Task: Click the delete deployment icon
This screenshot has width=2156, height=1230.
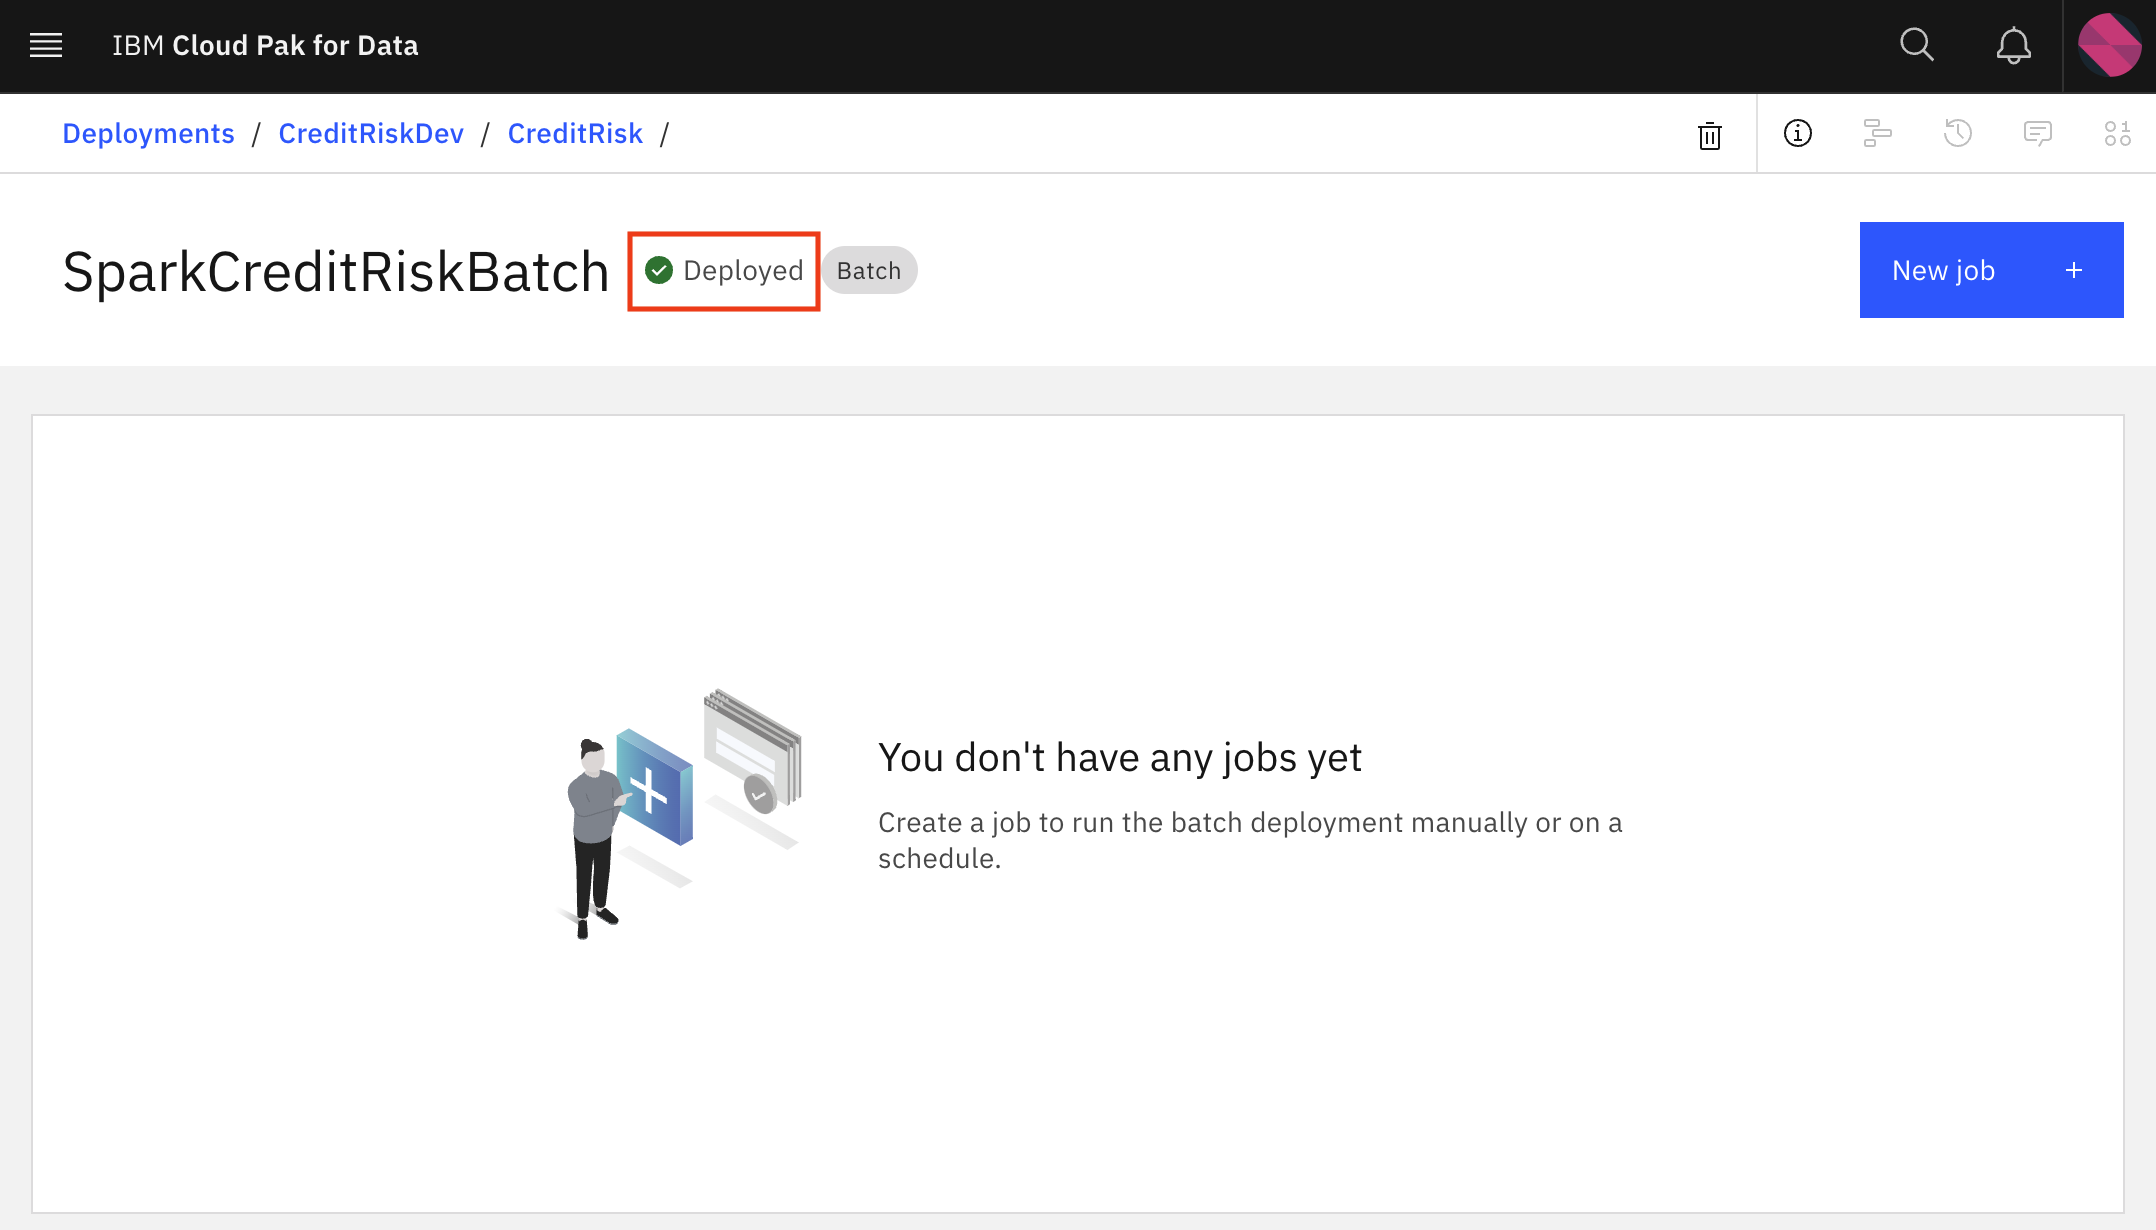Action: pyautogui.click(x=1709, y=132)
